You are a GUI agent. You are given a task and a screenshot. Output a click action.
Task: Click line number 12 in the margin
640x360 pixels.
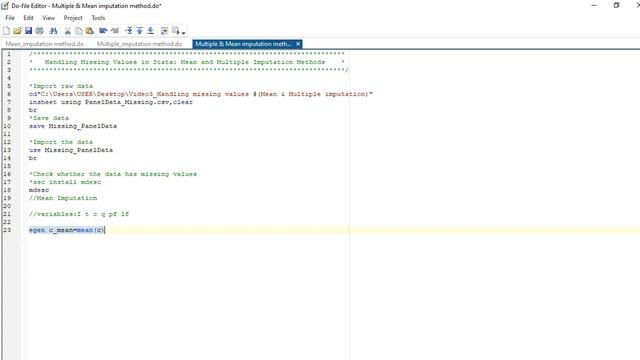pyautogui.click(x=7, y=142)
